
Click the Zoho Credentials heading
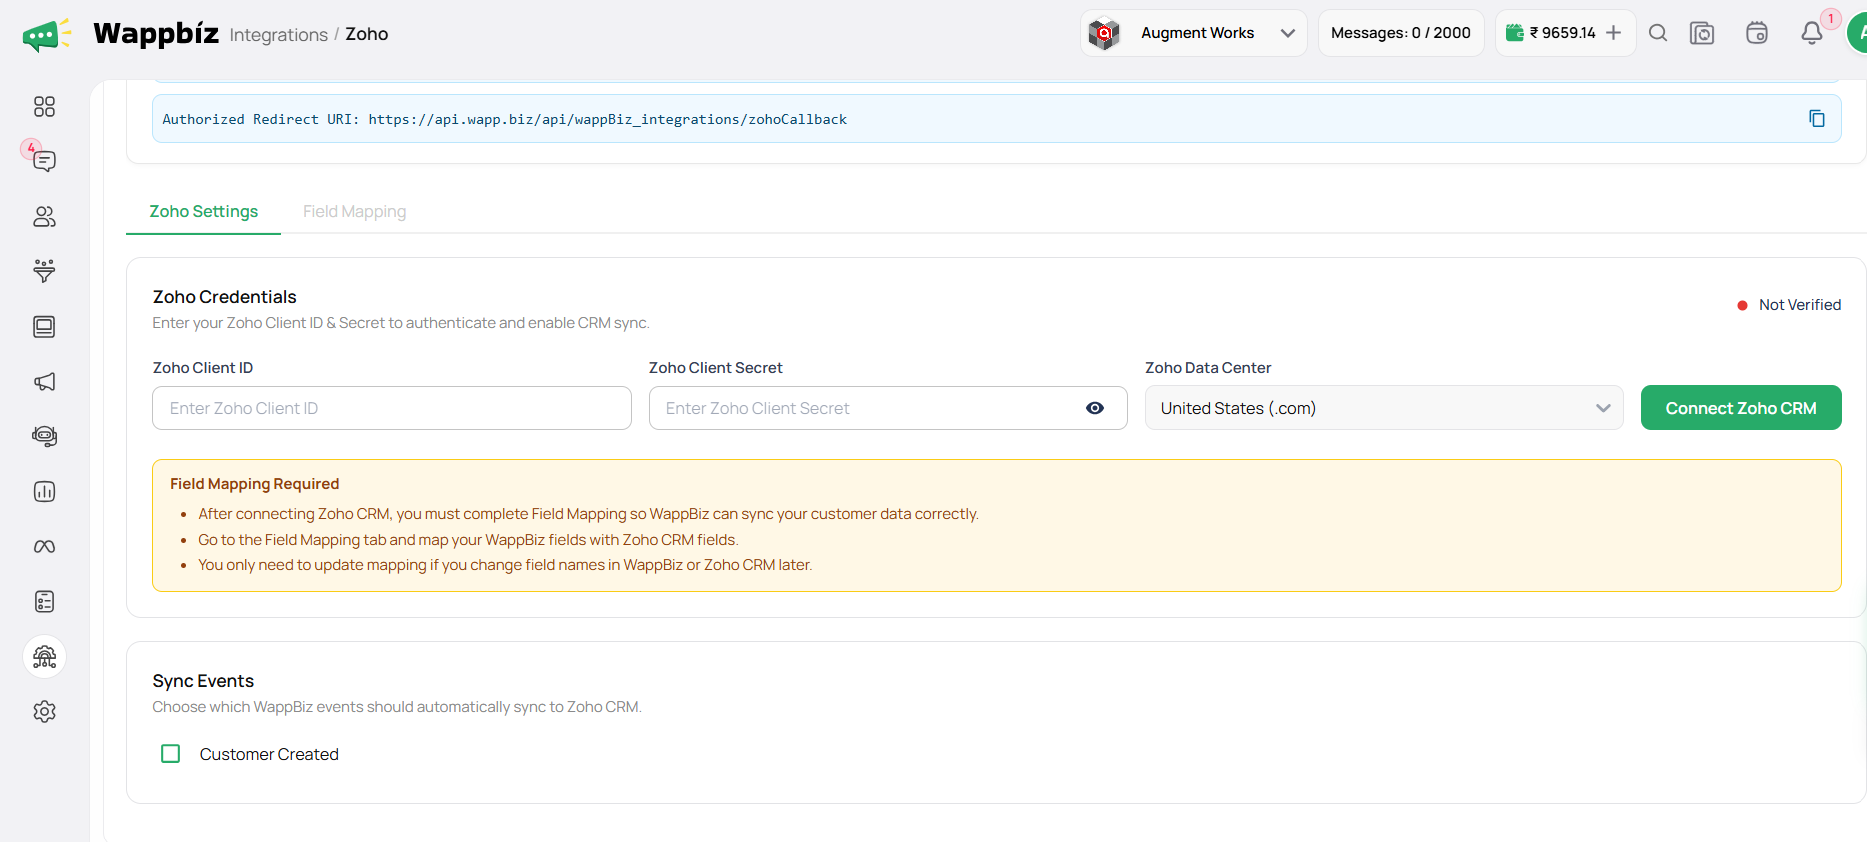(x=225, y=297)
